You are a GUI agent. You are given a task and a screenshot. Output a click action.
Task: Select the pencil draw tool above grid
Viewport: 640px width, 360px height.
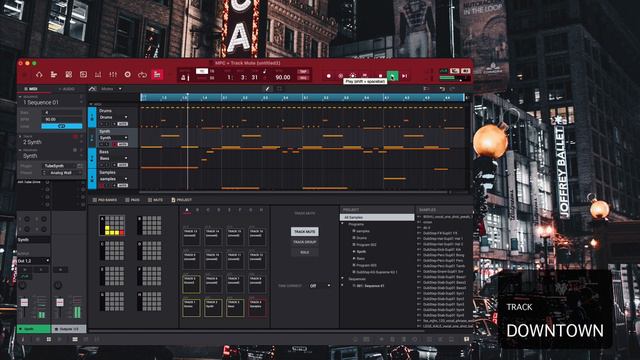pyautogui.click(x=267, y=89)
